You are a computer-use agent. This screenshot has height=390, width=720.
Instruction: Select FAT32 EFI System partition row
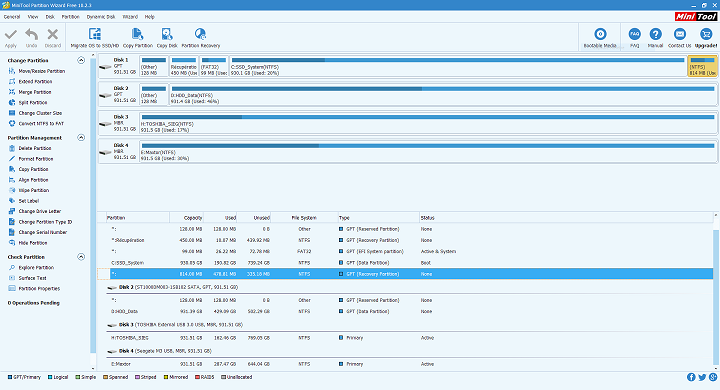coord(405,251)
